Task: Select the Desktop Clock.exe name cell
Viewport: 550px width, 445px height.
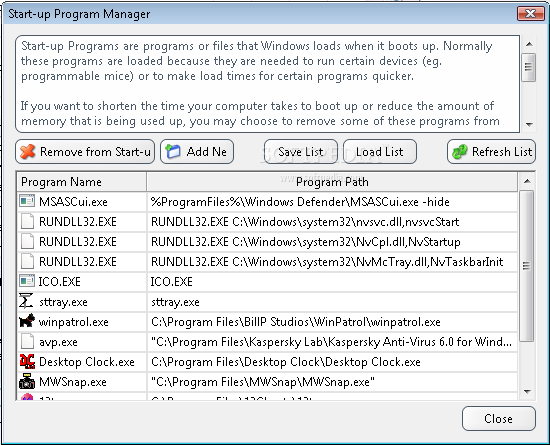Action: point(81,362)
